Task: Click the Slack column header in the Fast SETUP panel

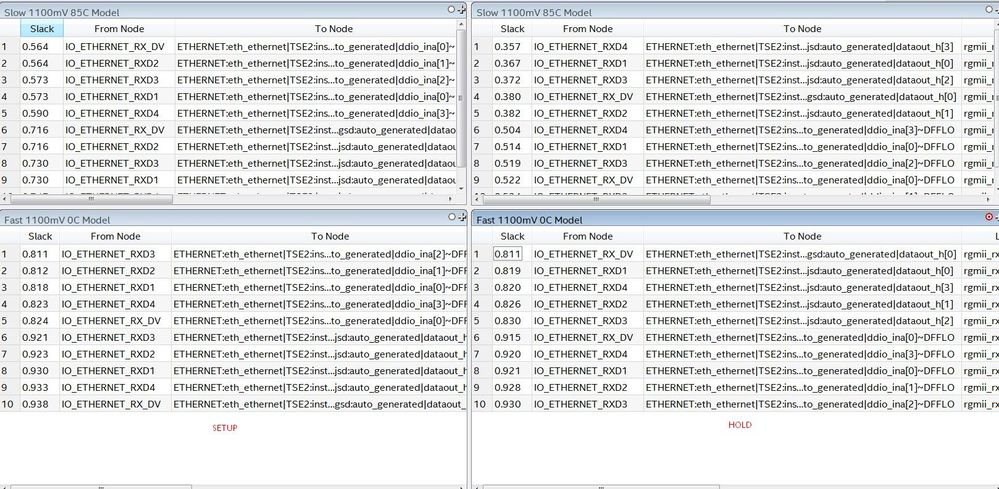Action: click(40, 236)
